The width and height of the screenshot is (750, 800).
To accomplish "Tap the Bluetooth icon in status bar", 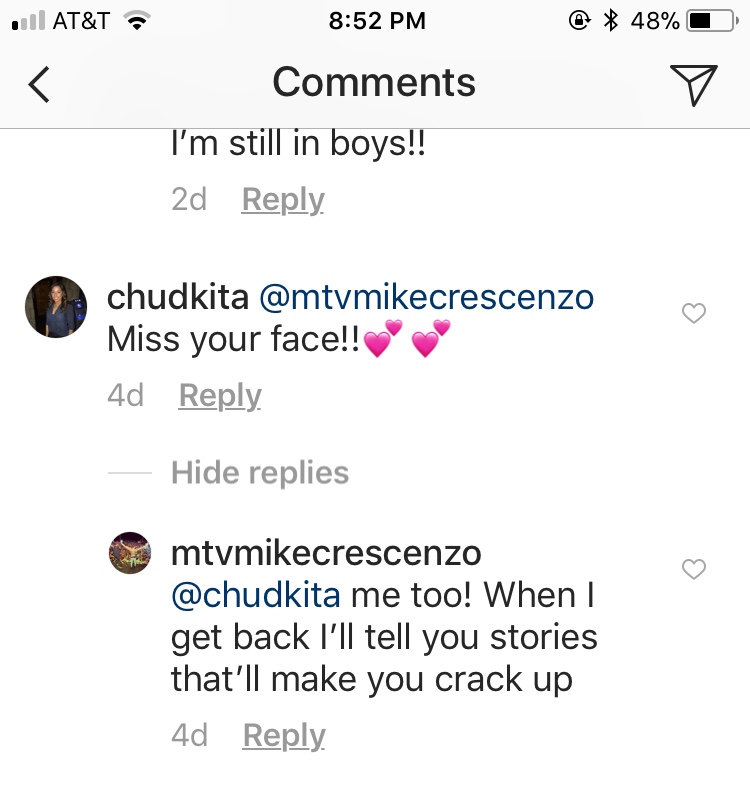I will 610,20.
